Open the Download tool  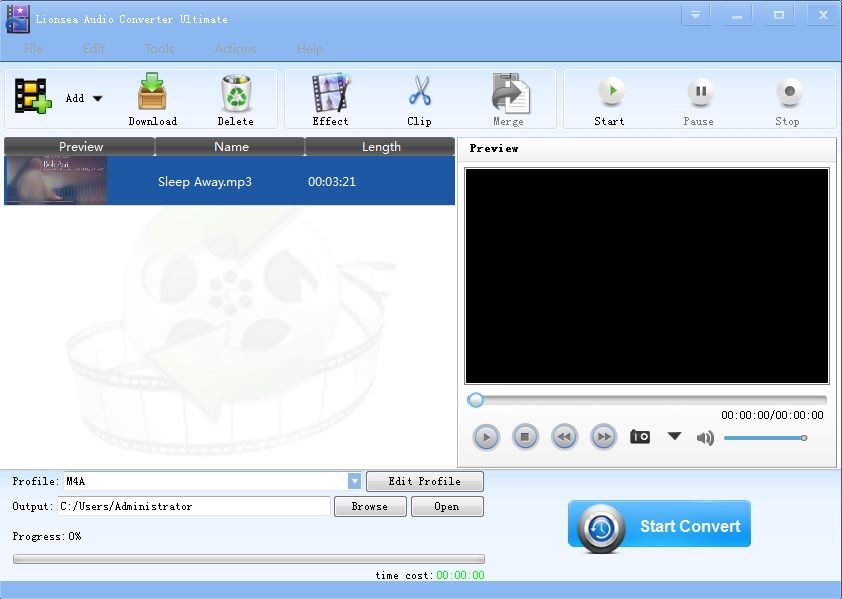153,99
